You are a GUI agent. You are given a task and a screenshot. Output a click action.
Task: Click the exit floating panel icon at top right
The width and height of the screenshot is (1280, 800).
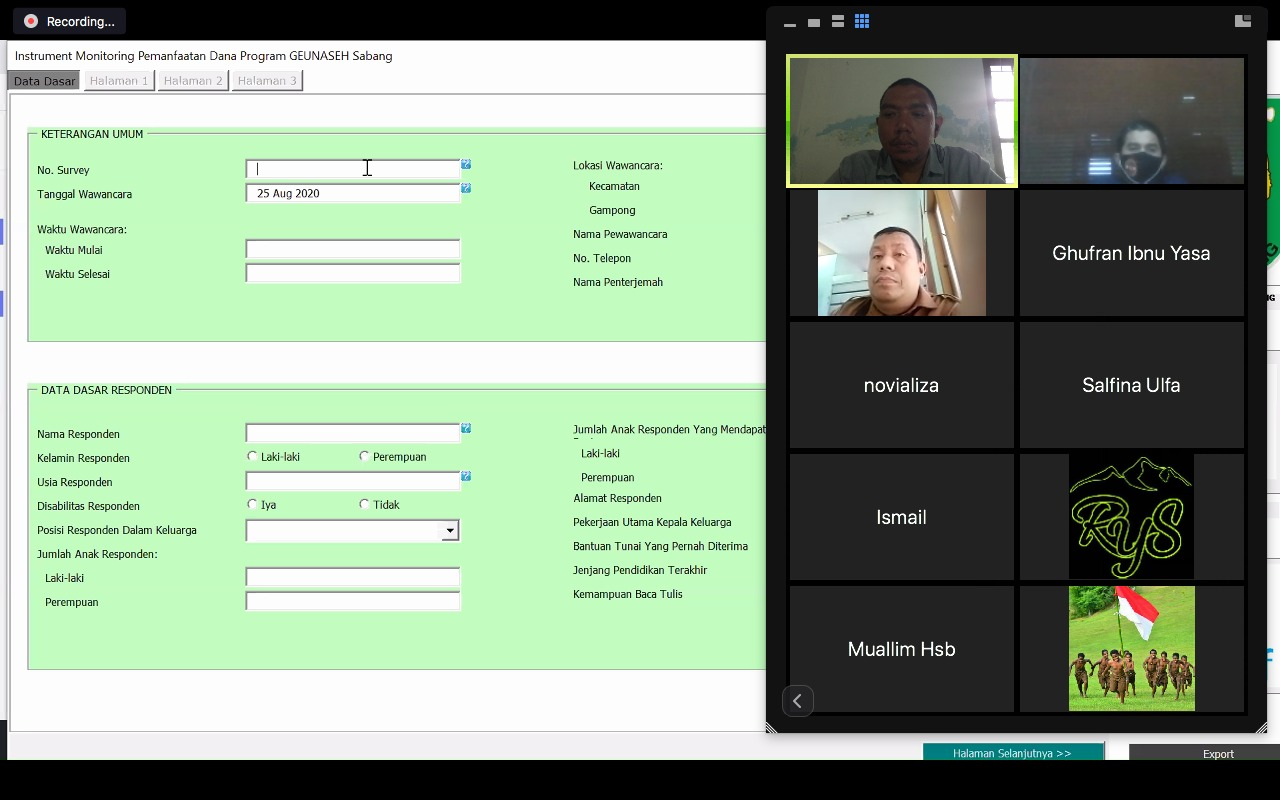click(x=1243, y=21)
